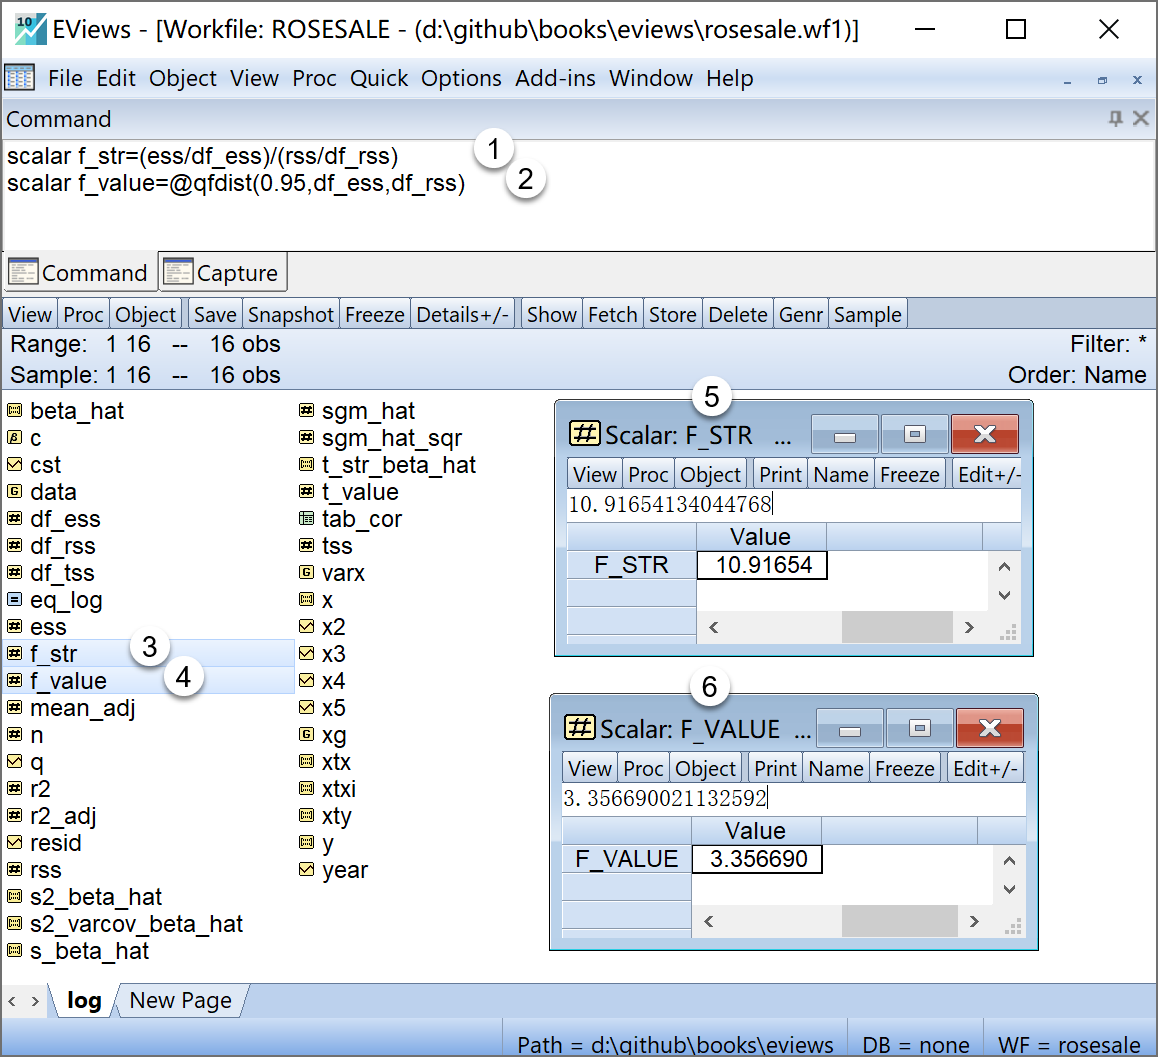1158x1057 pixels.
Task: Click the coefficient vector c icon
Action: point(14,438)
